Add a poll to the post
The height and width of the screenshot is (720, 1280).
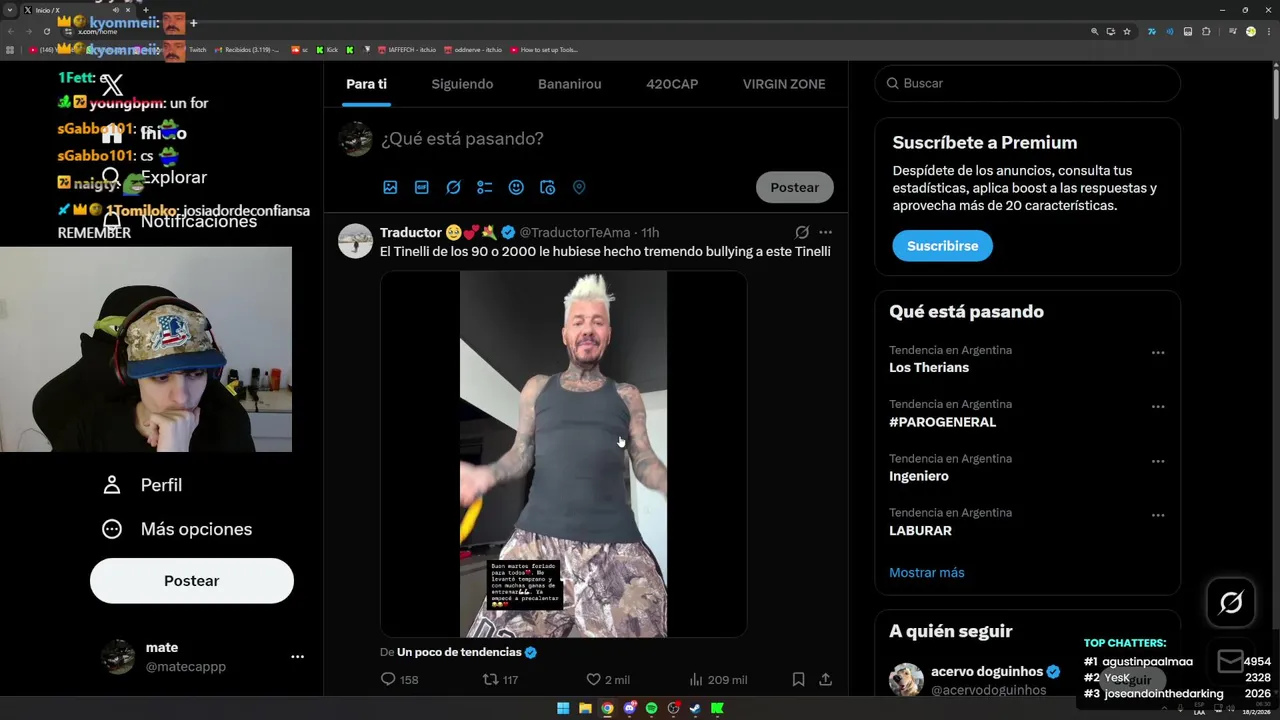coord(485,187)
